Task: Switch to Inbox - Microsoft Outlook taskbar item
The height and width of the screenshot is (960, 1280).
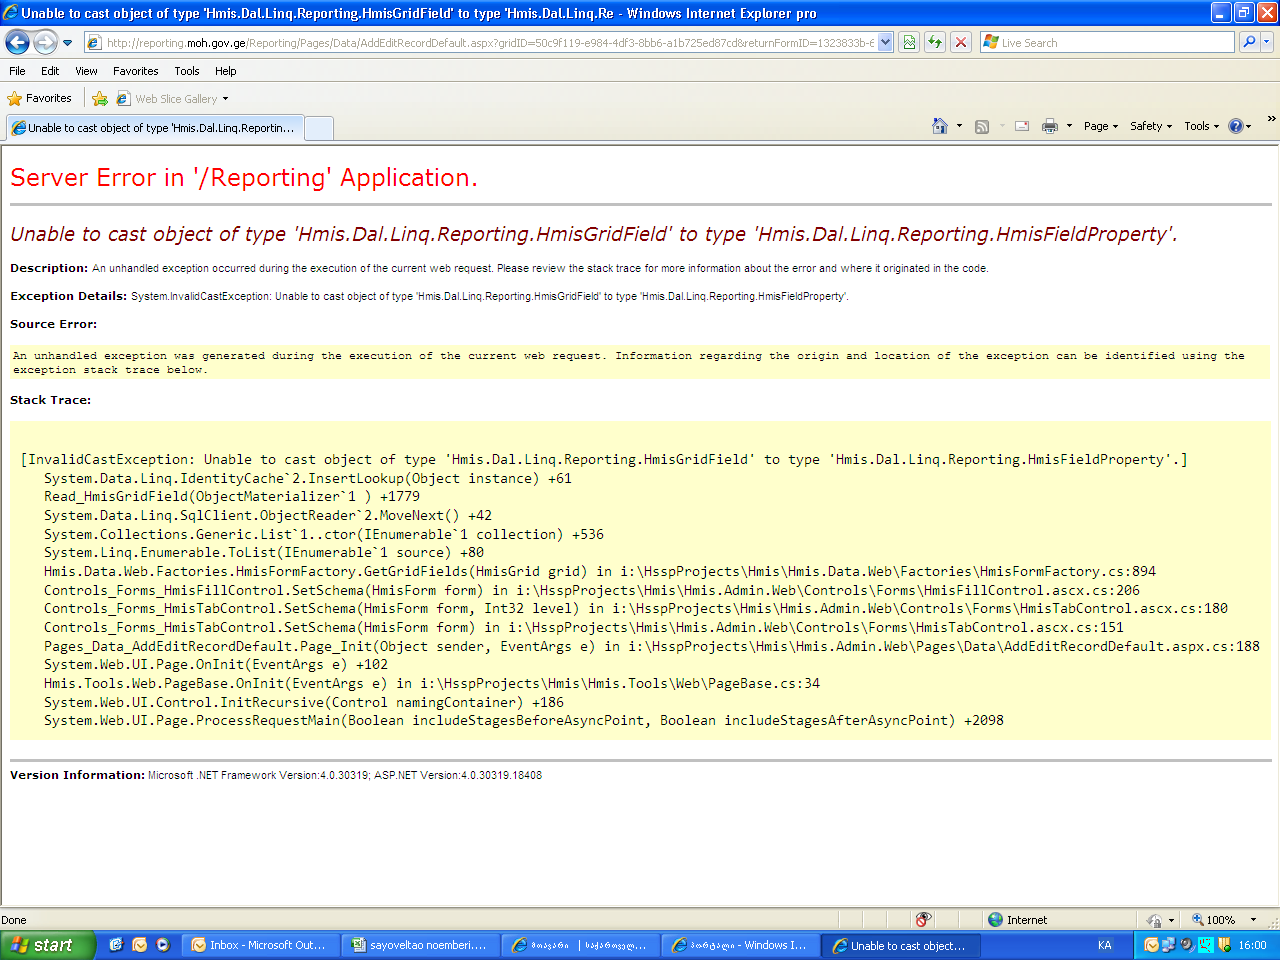Action: pyautogui.click(x=259, y=945)
